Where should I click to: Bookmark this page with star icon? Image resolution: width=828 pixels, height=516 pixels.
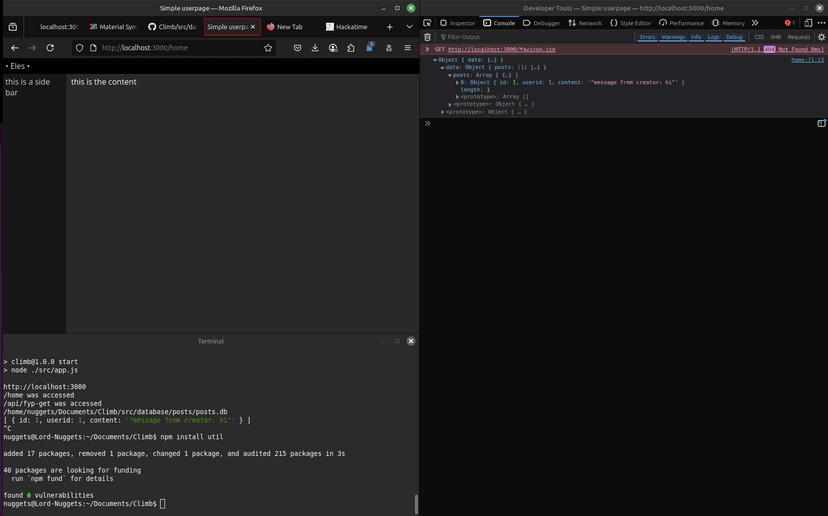coord(266,47)
